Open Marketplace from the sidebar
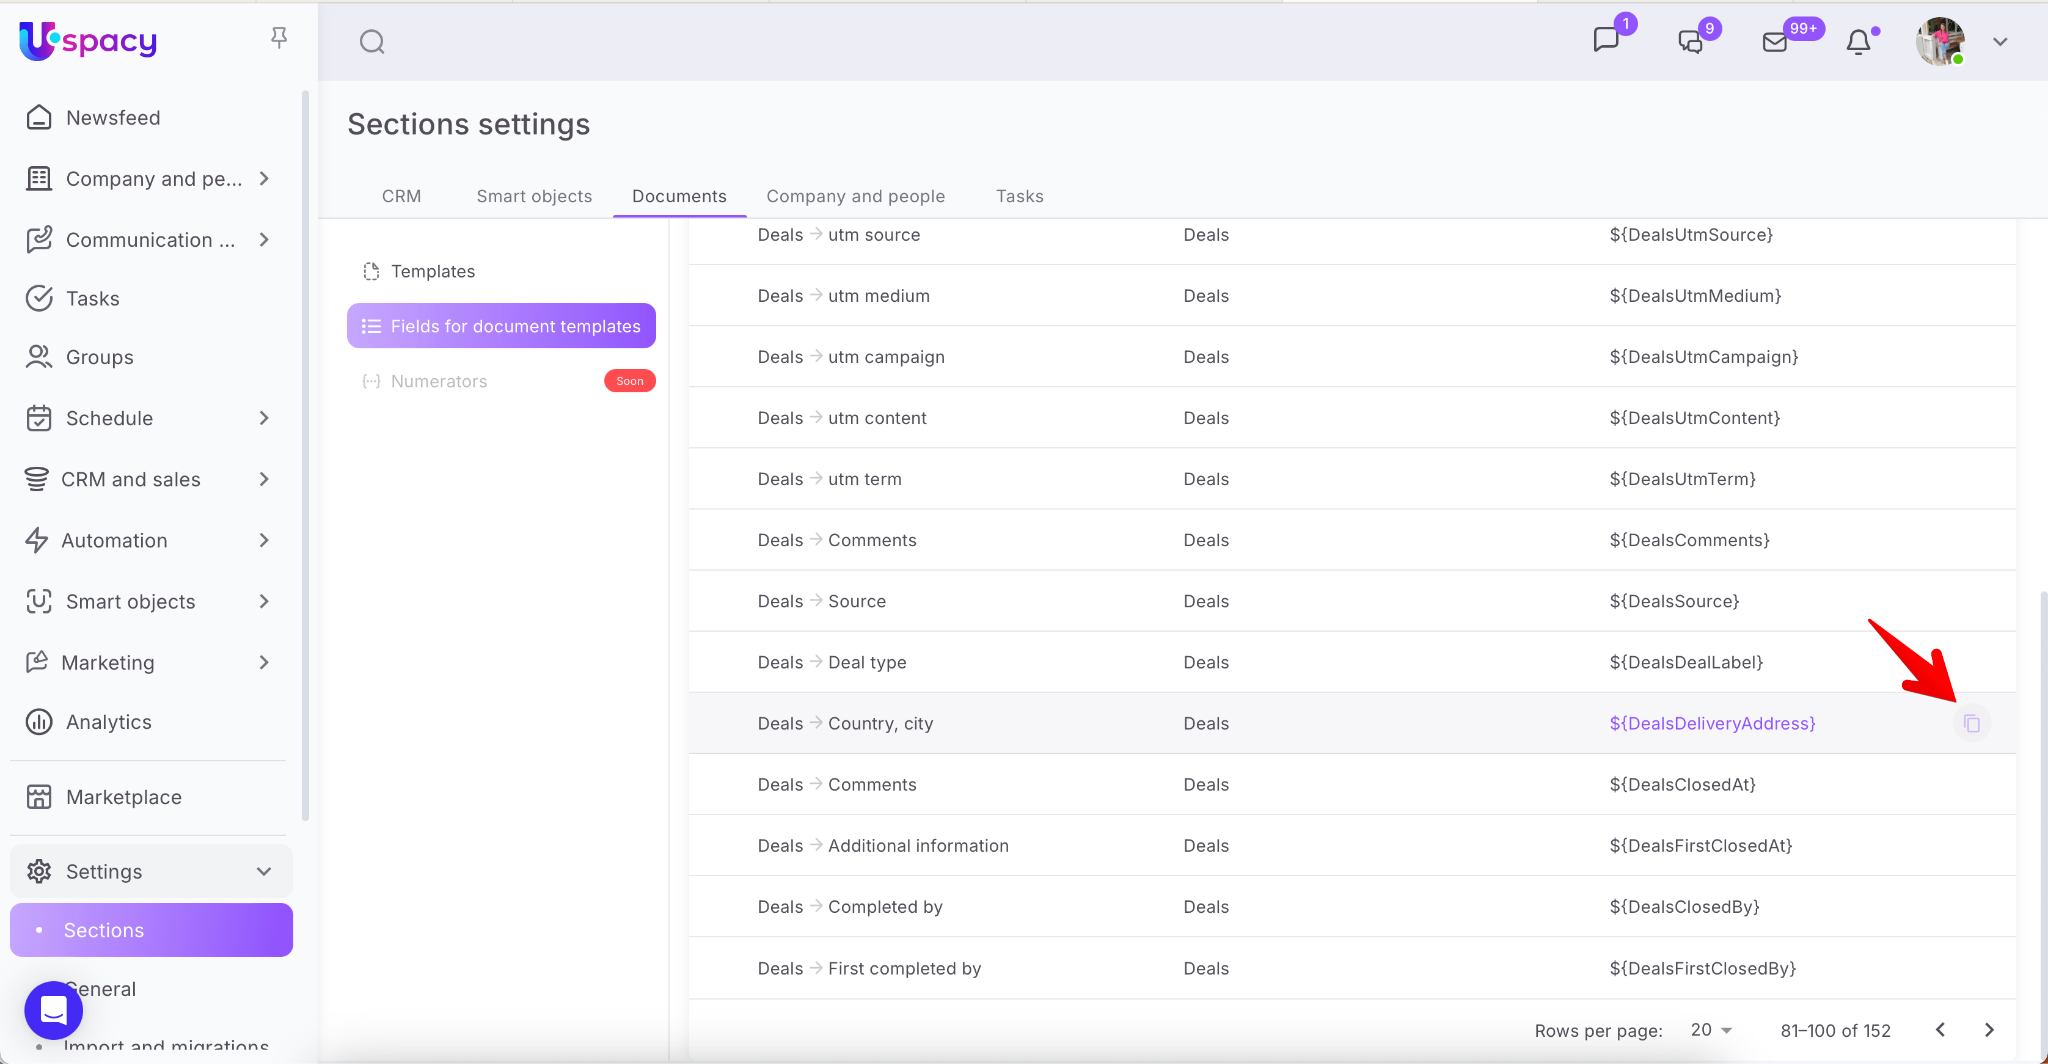 point(124,797)
